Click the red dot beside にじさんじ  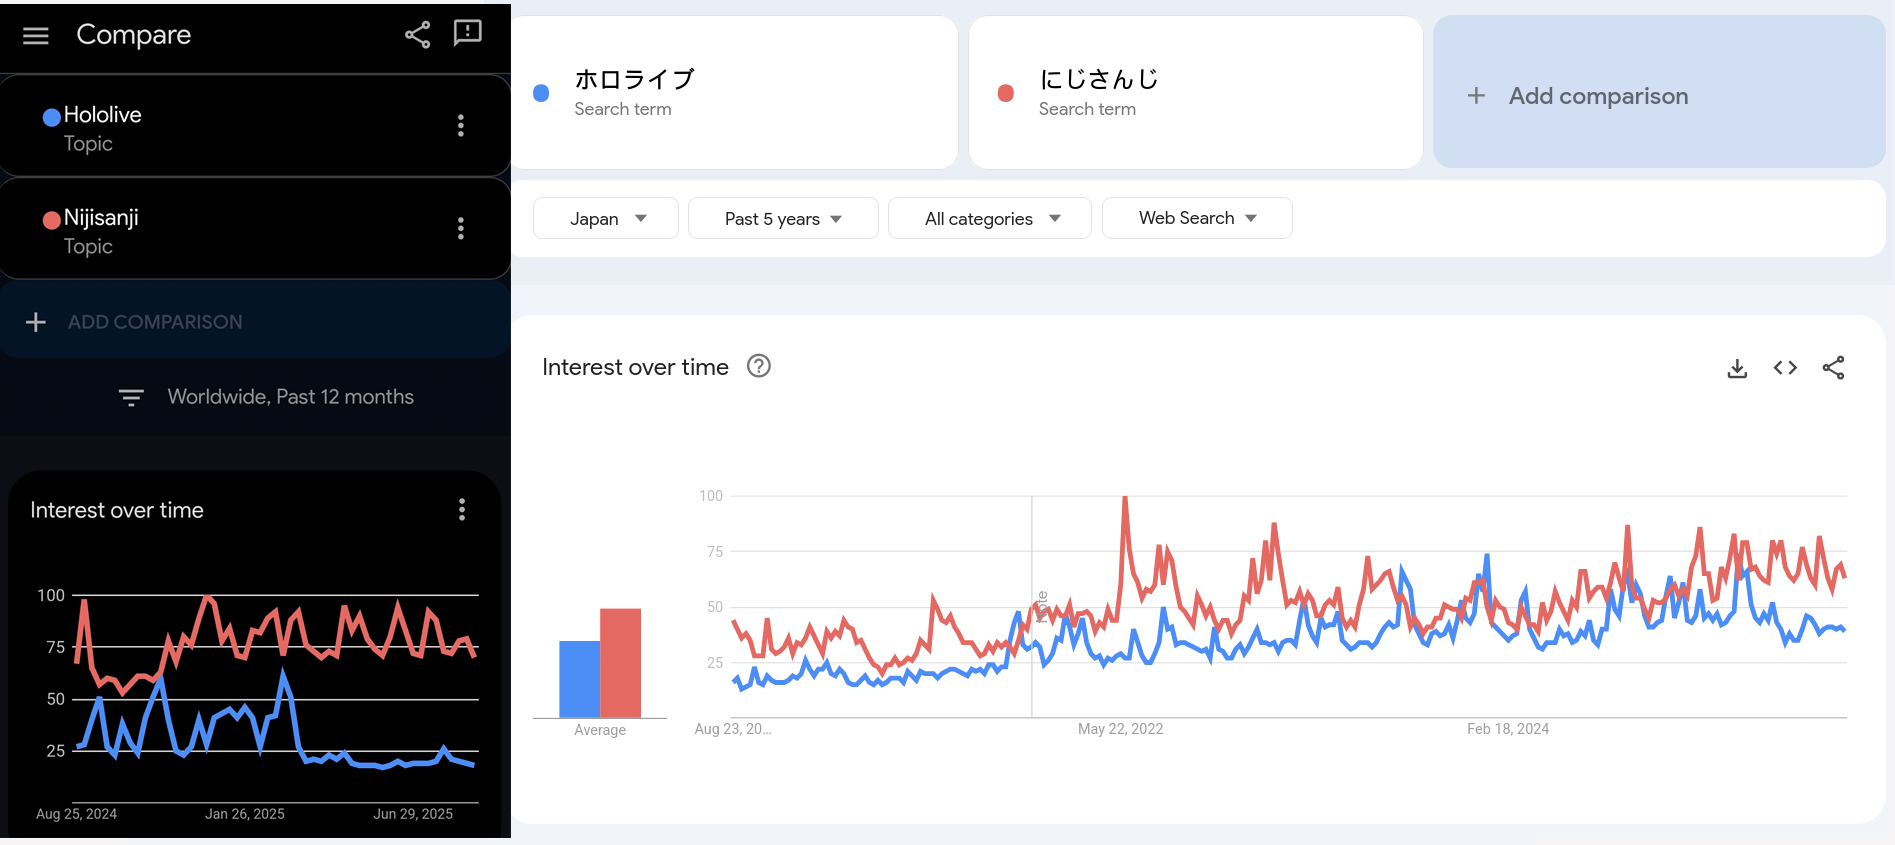pyautogui.click(x=1006, y=93)
